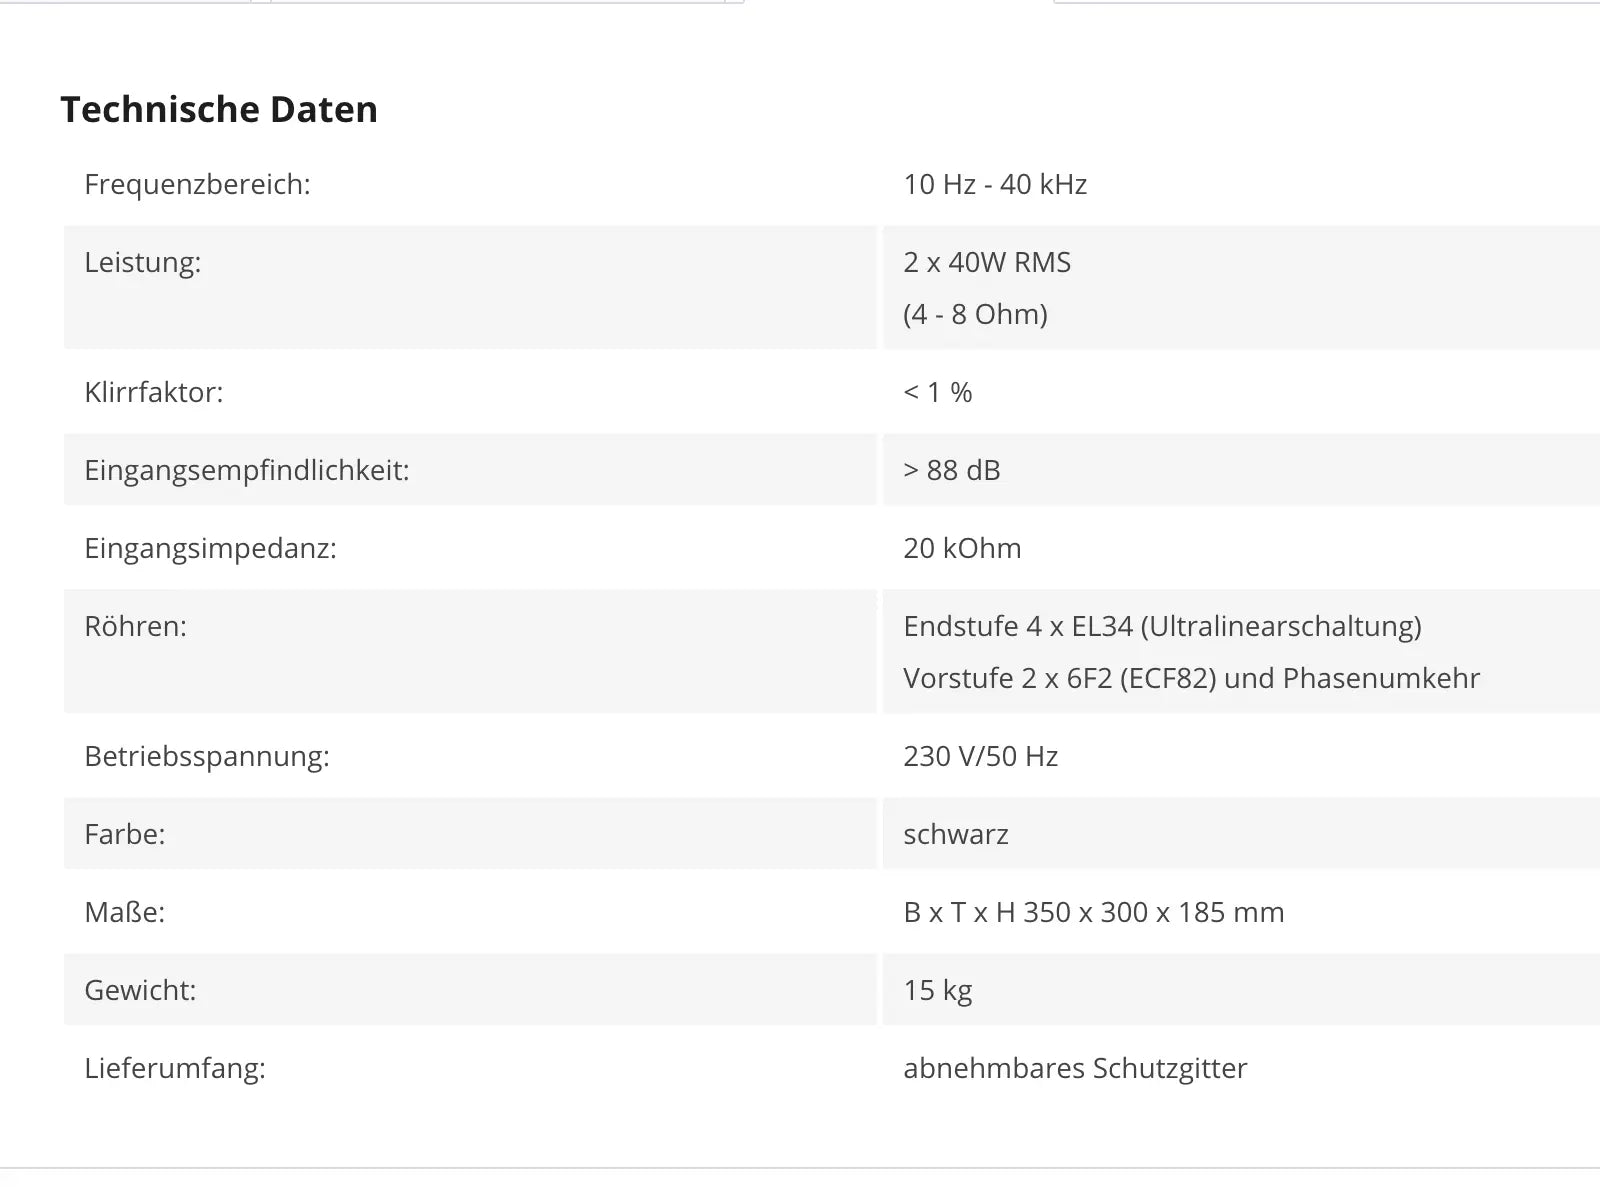Image resolution: width=1600 pixels, height=1200 pixels.
Task: Click the B x T x H dimensions value
Action: point(1094,912)
